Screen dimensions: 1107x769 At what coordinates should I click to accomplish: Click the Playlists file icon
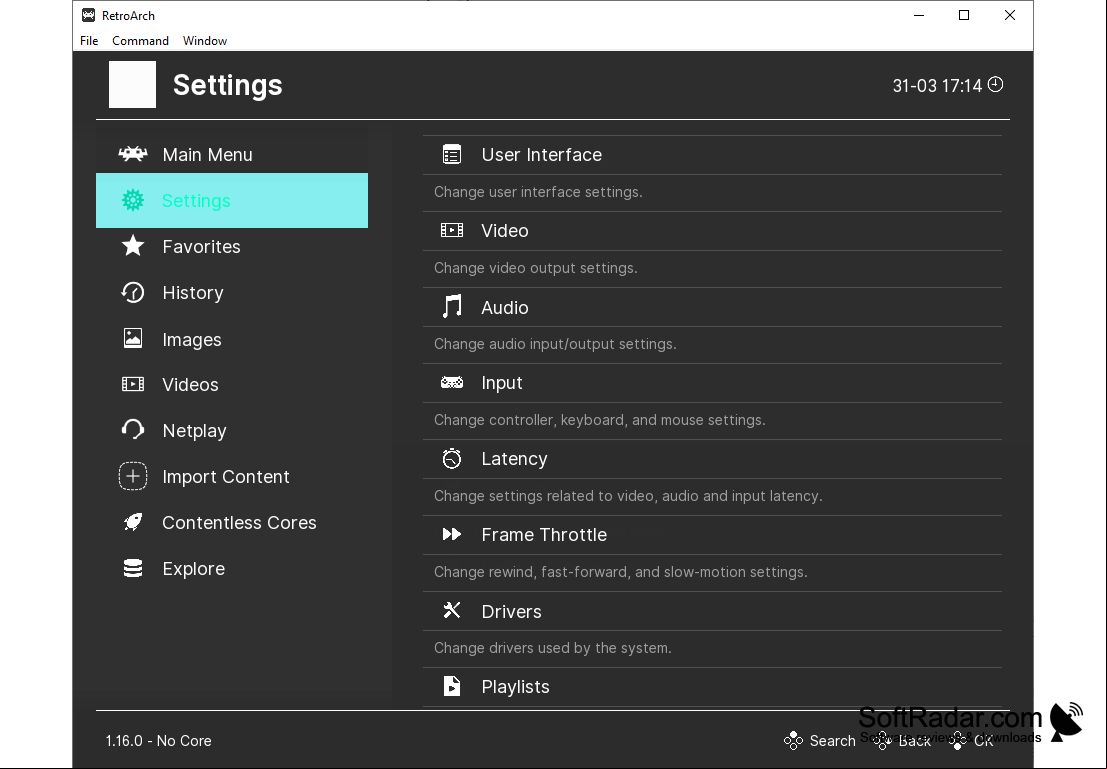[x=452, y=686]
